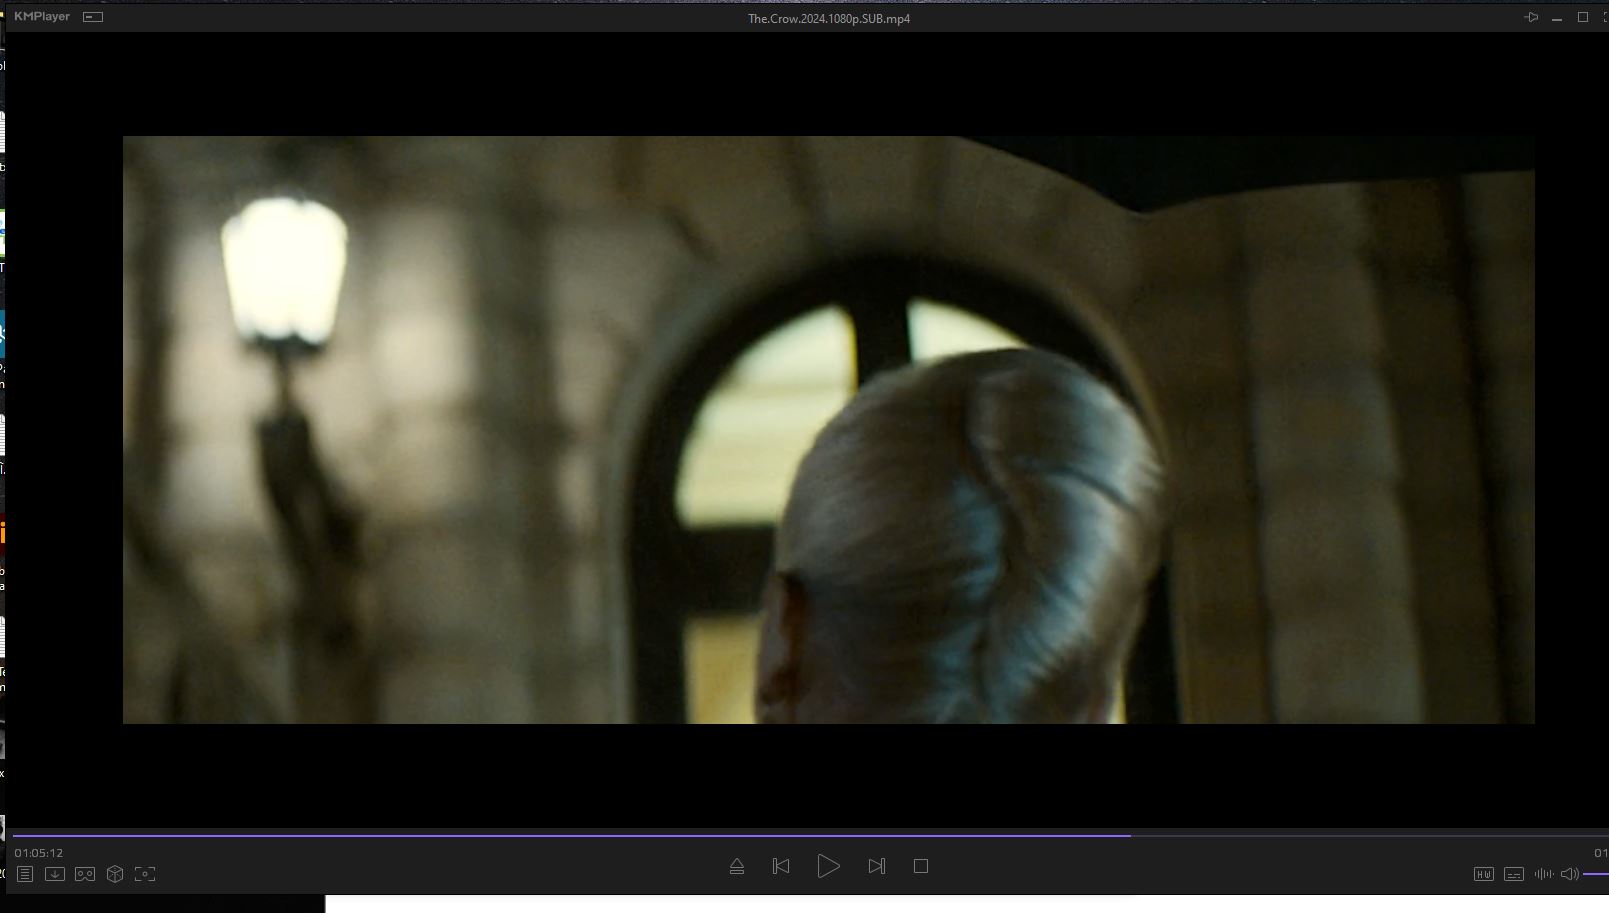Skip to the previous track
Viewport: 1609px width, 913px height.
(x=781, y=866)
